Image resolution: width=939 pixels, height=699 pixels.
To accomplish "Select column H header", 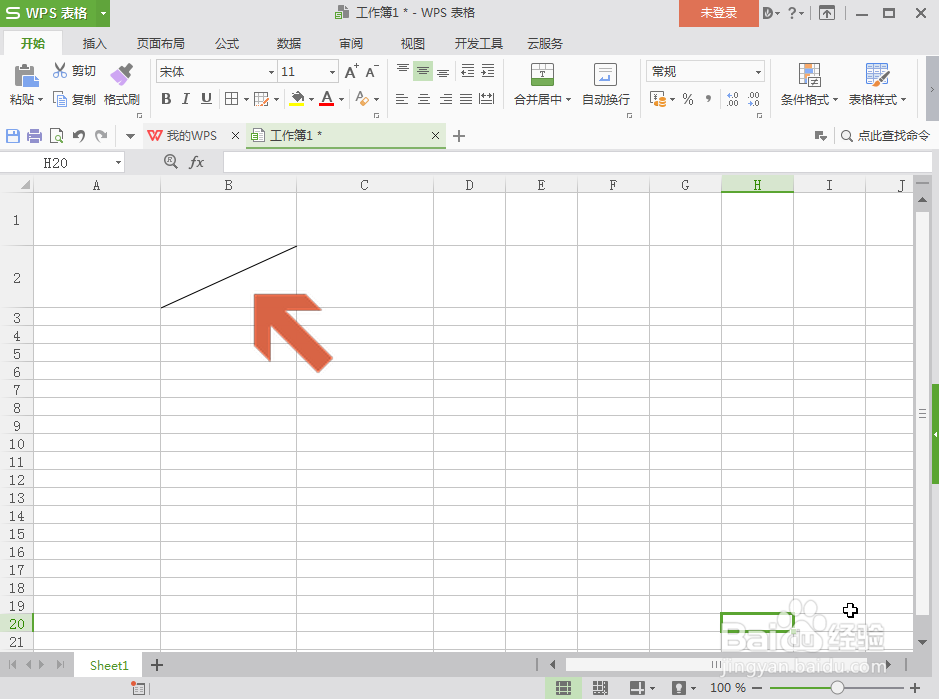I will (758, 184).
